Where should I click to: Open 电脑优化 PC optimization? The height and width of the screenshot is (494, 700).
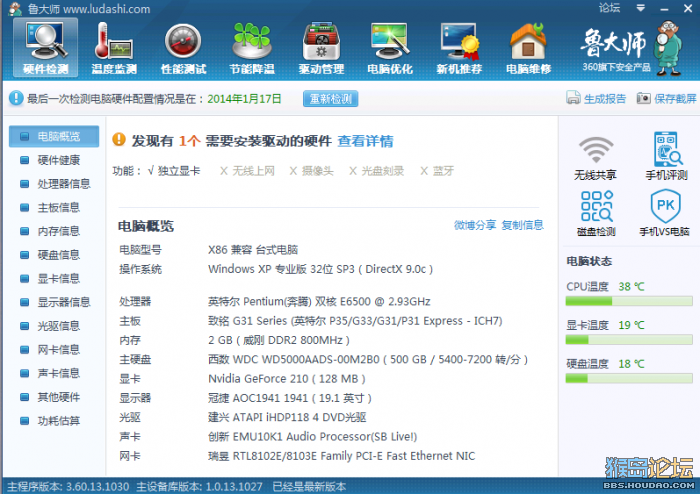(x=390, y=48)
